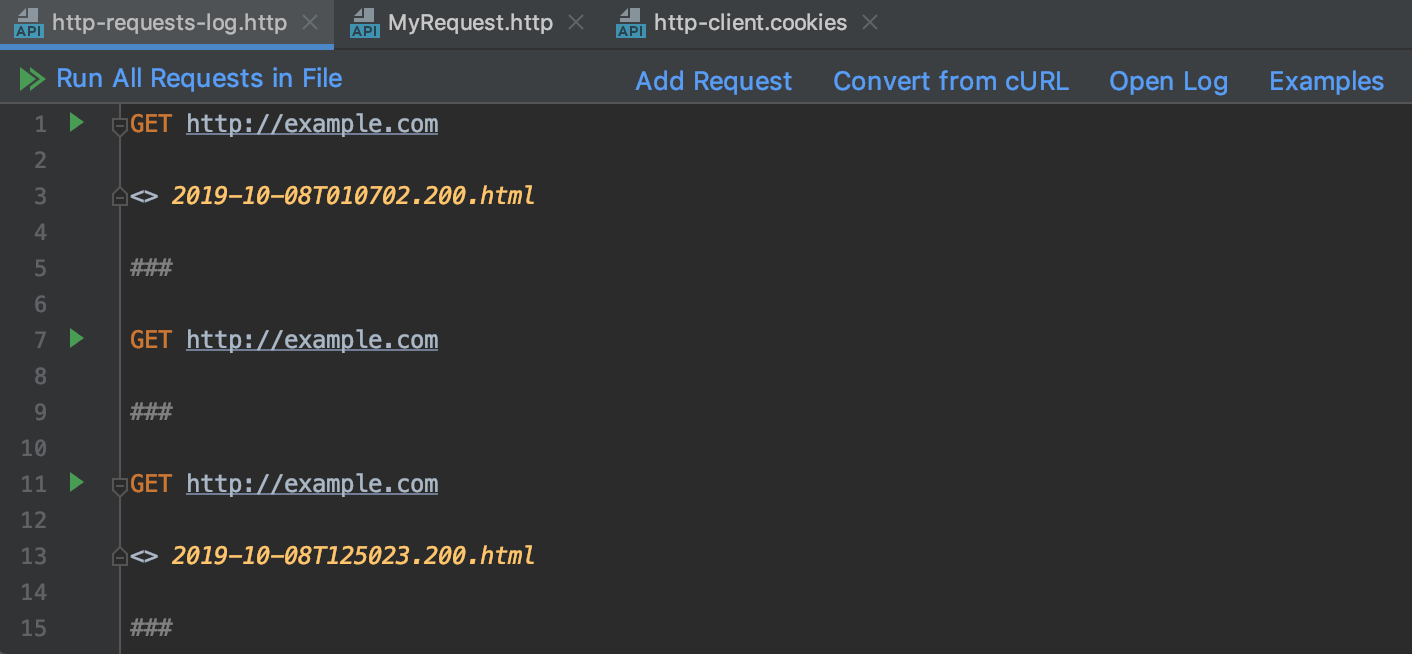The height and width of the screenshot is (654, 1412).
Task: Close the http-client.cookies tab
Action: point(870,22)
